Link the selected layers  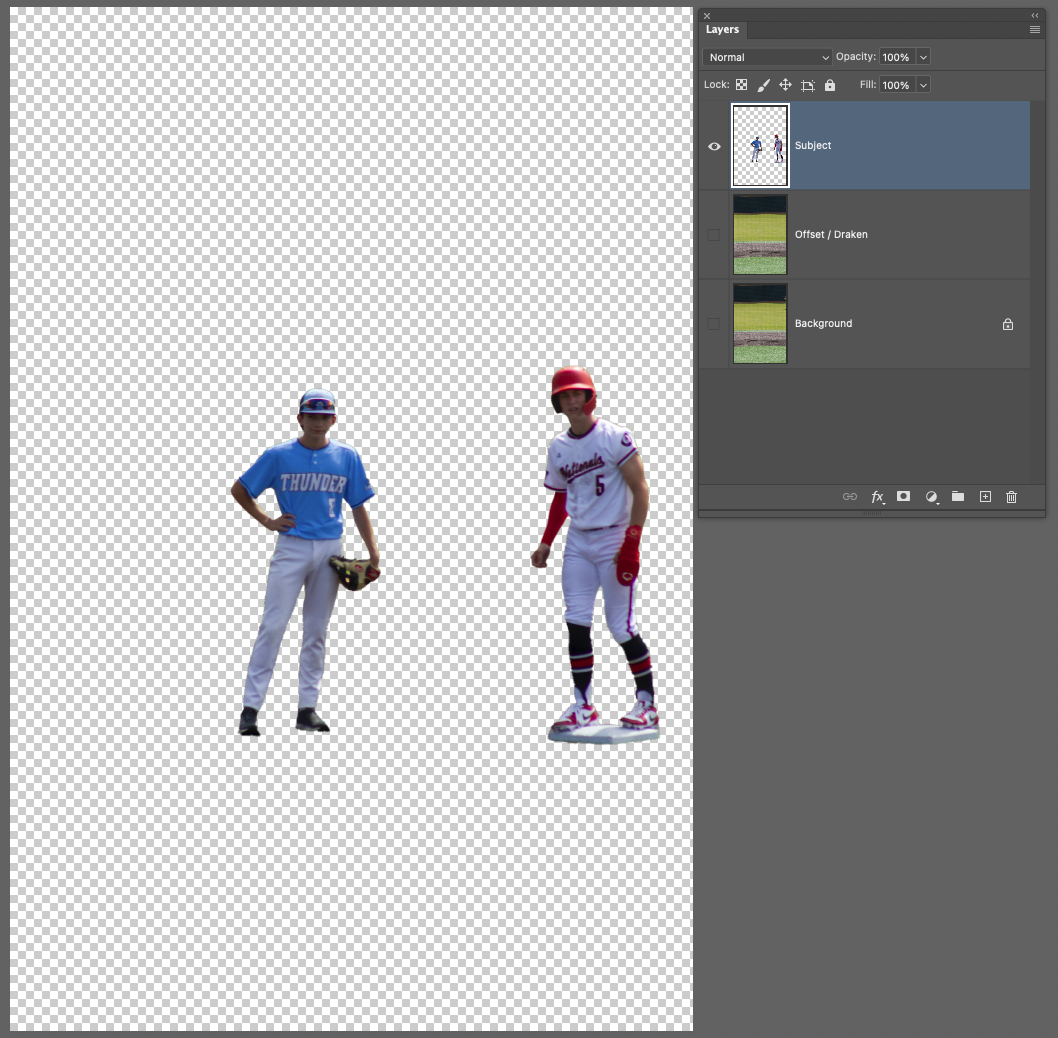coord(849,496)
